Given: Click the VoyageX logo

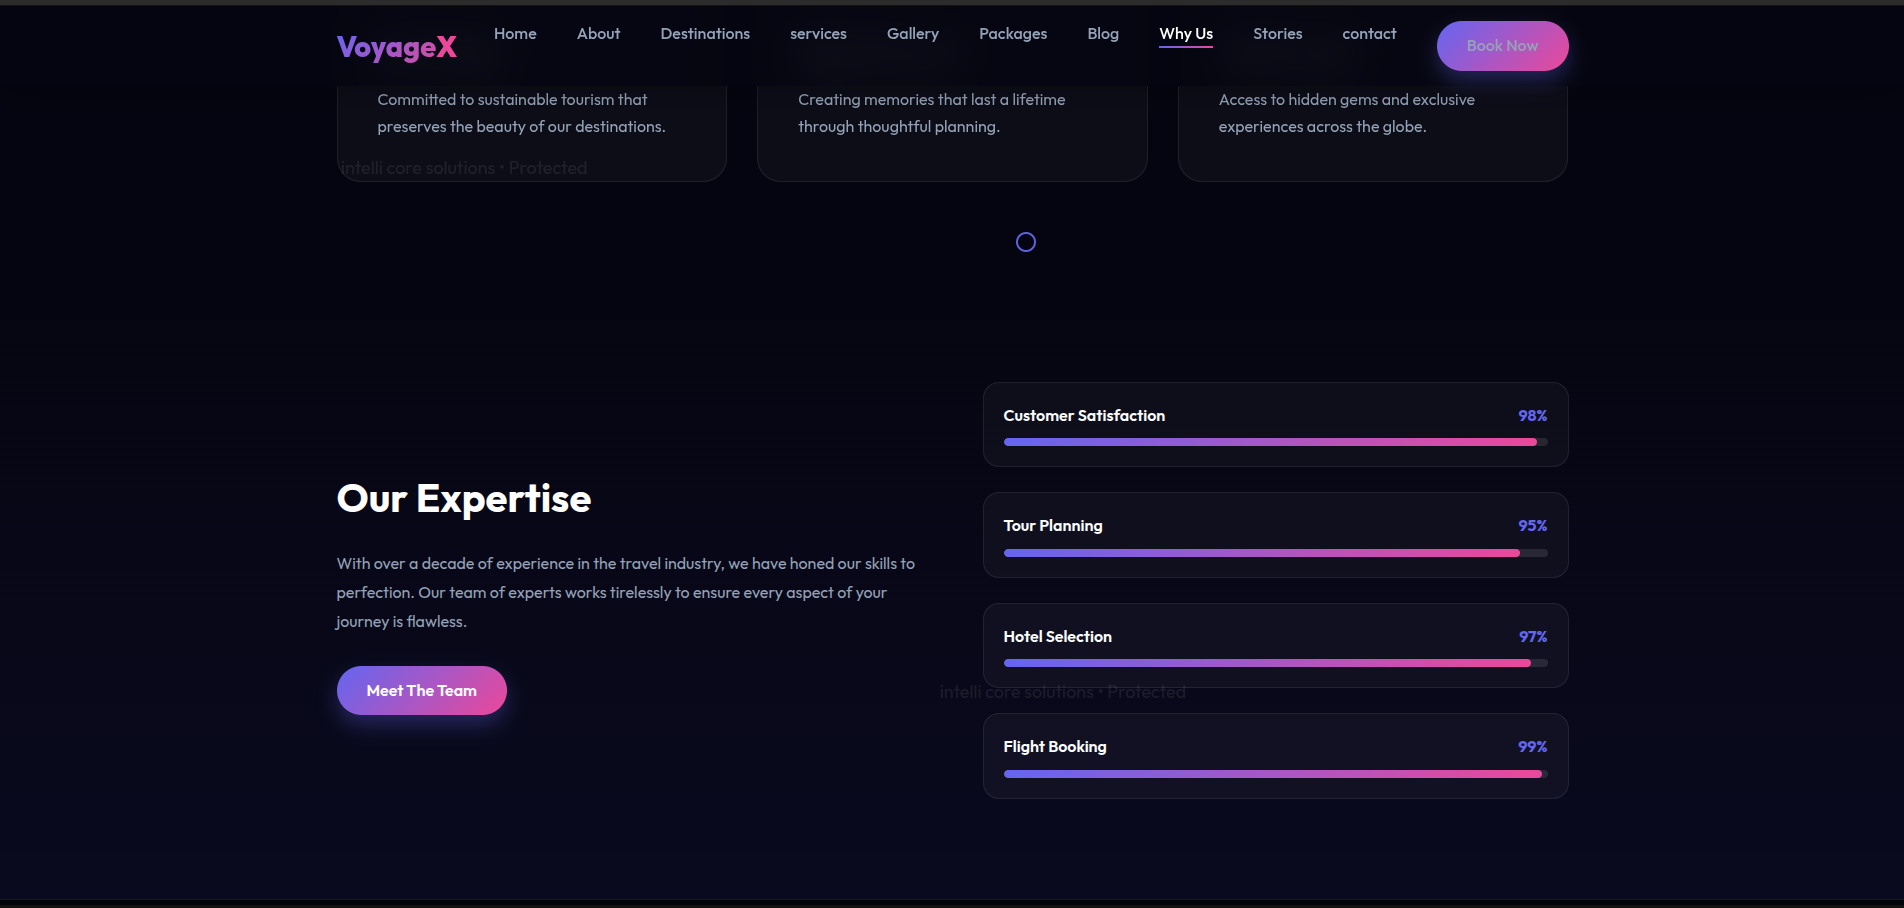Looking at the screenshot, I should click(x=397, y=47).
